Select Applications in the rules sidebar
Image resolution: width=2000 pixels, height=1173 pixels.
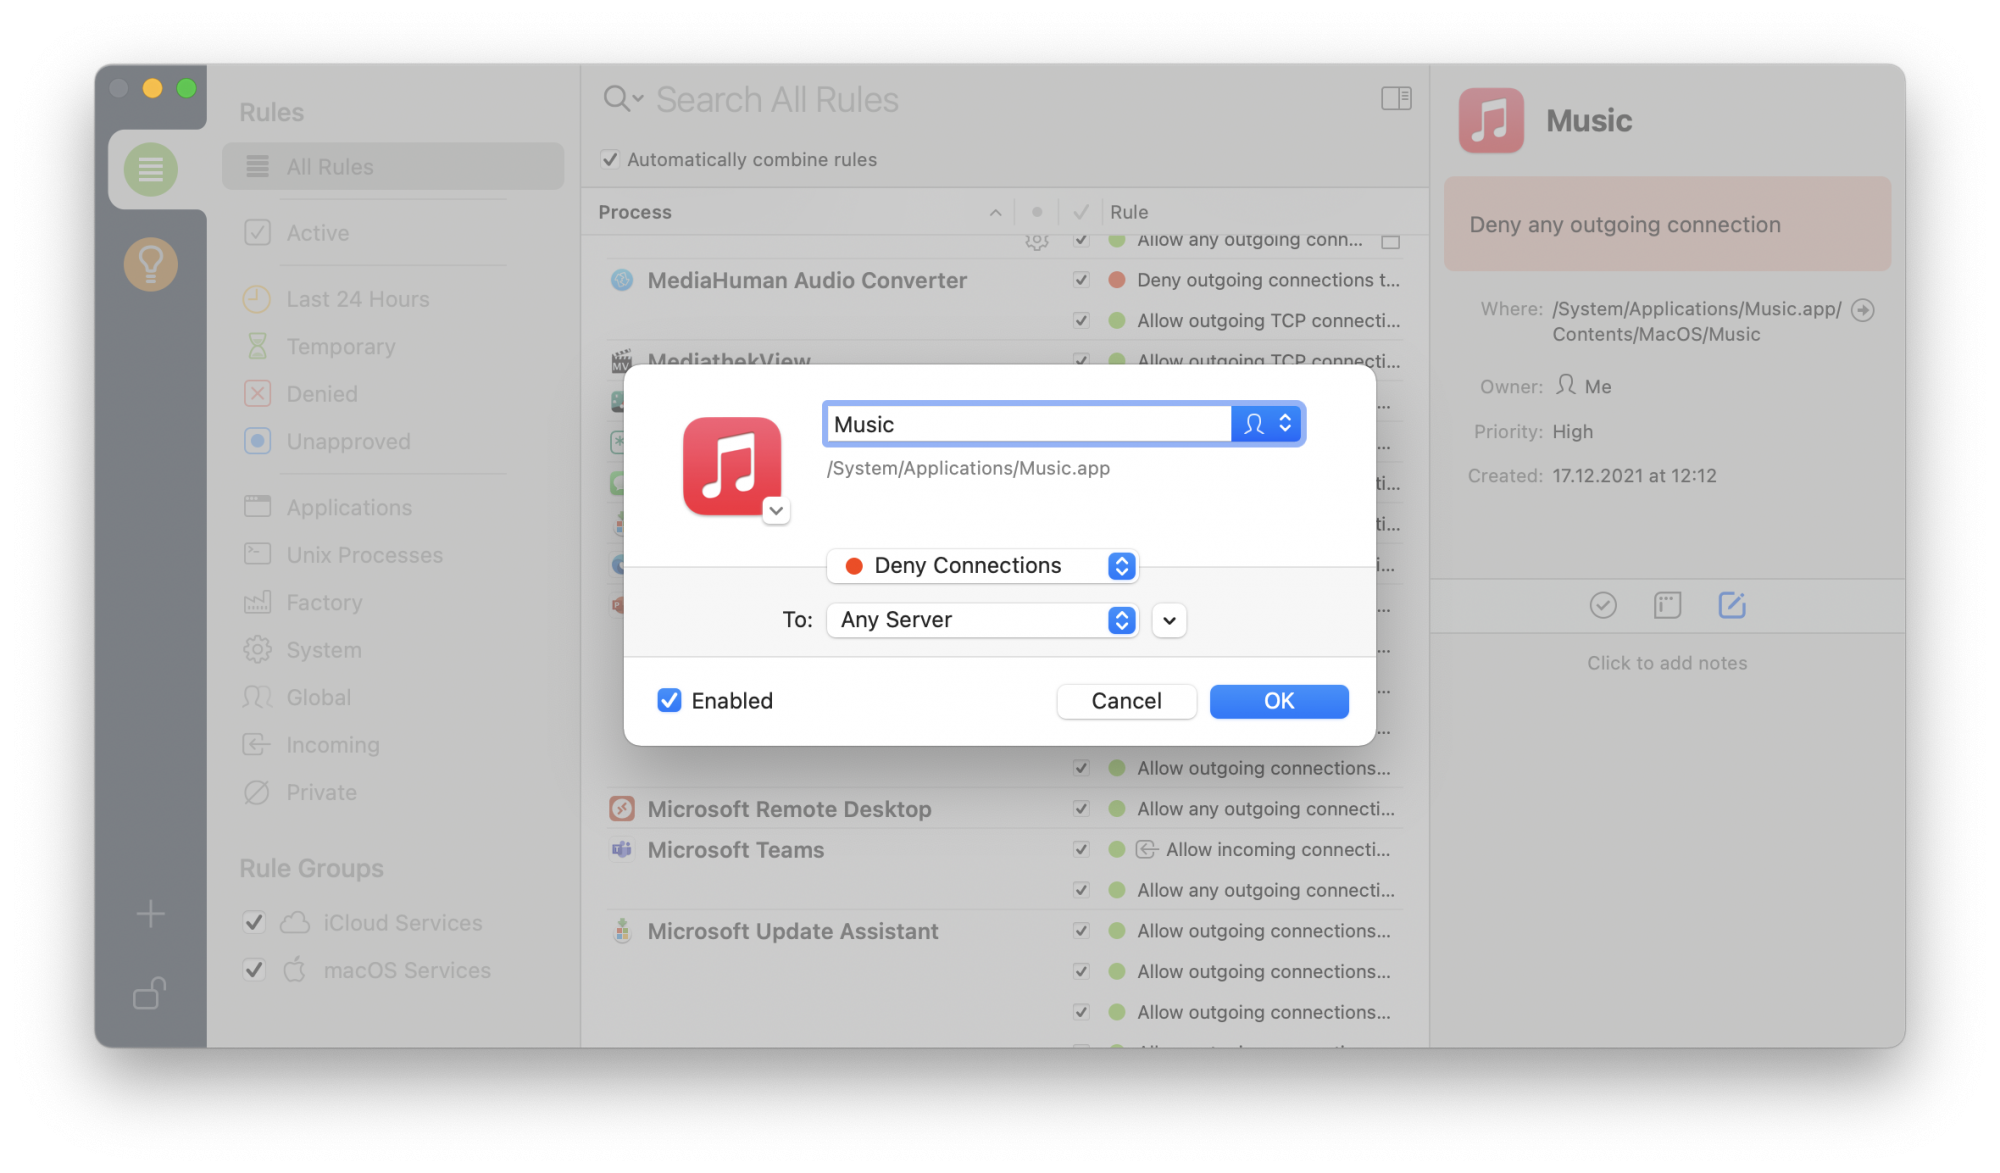point(348,507)
